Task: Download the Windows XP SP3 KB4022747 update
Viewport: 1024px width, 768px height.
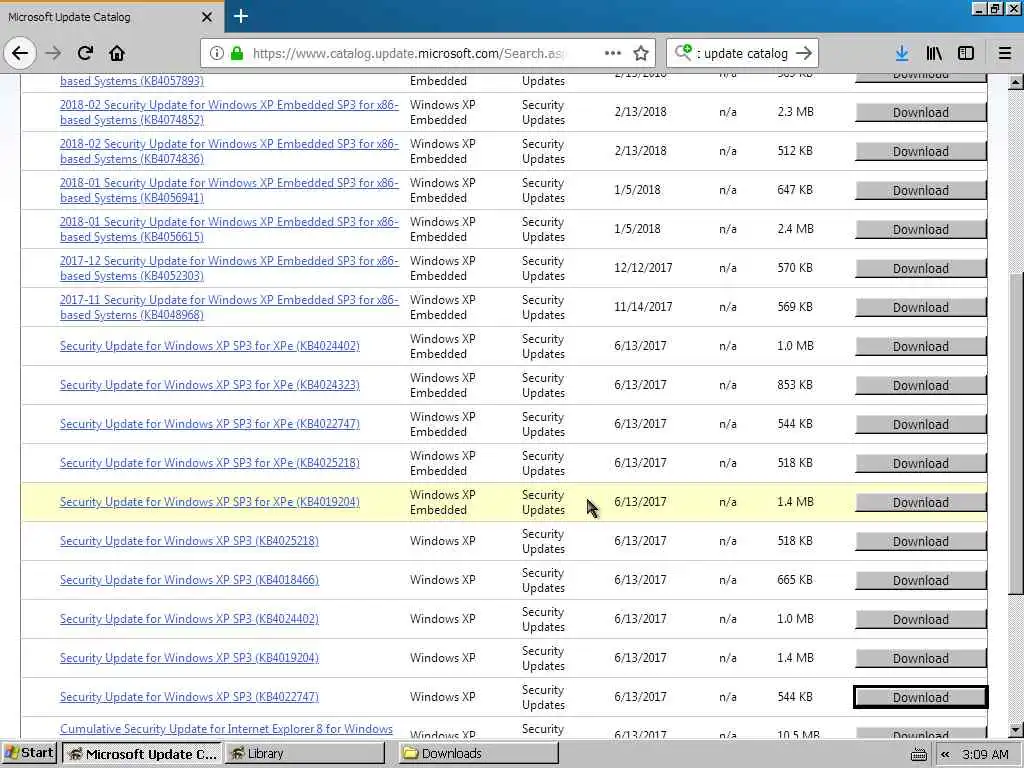Action: pyautogui.click(x=920, y=697)
